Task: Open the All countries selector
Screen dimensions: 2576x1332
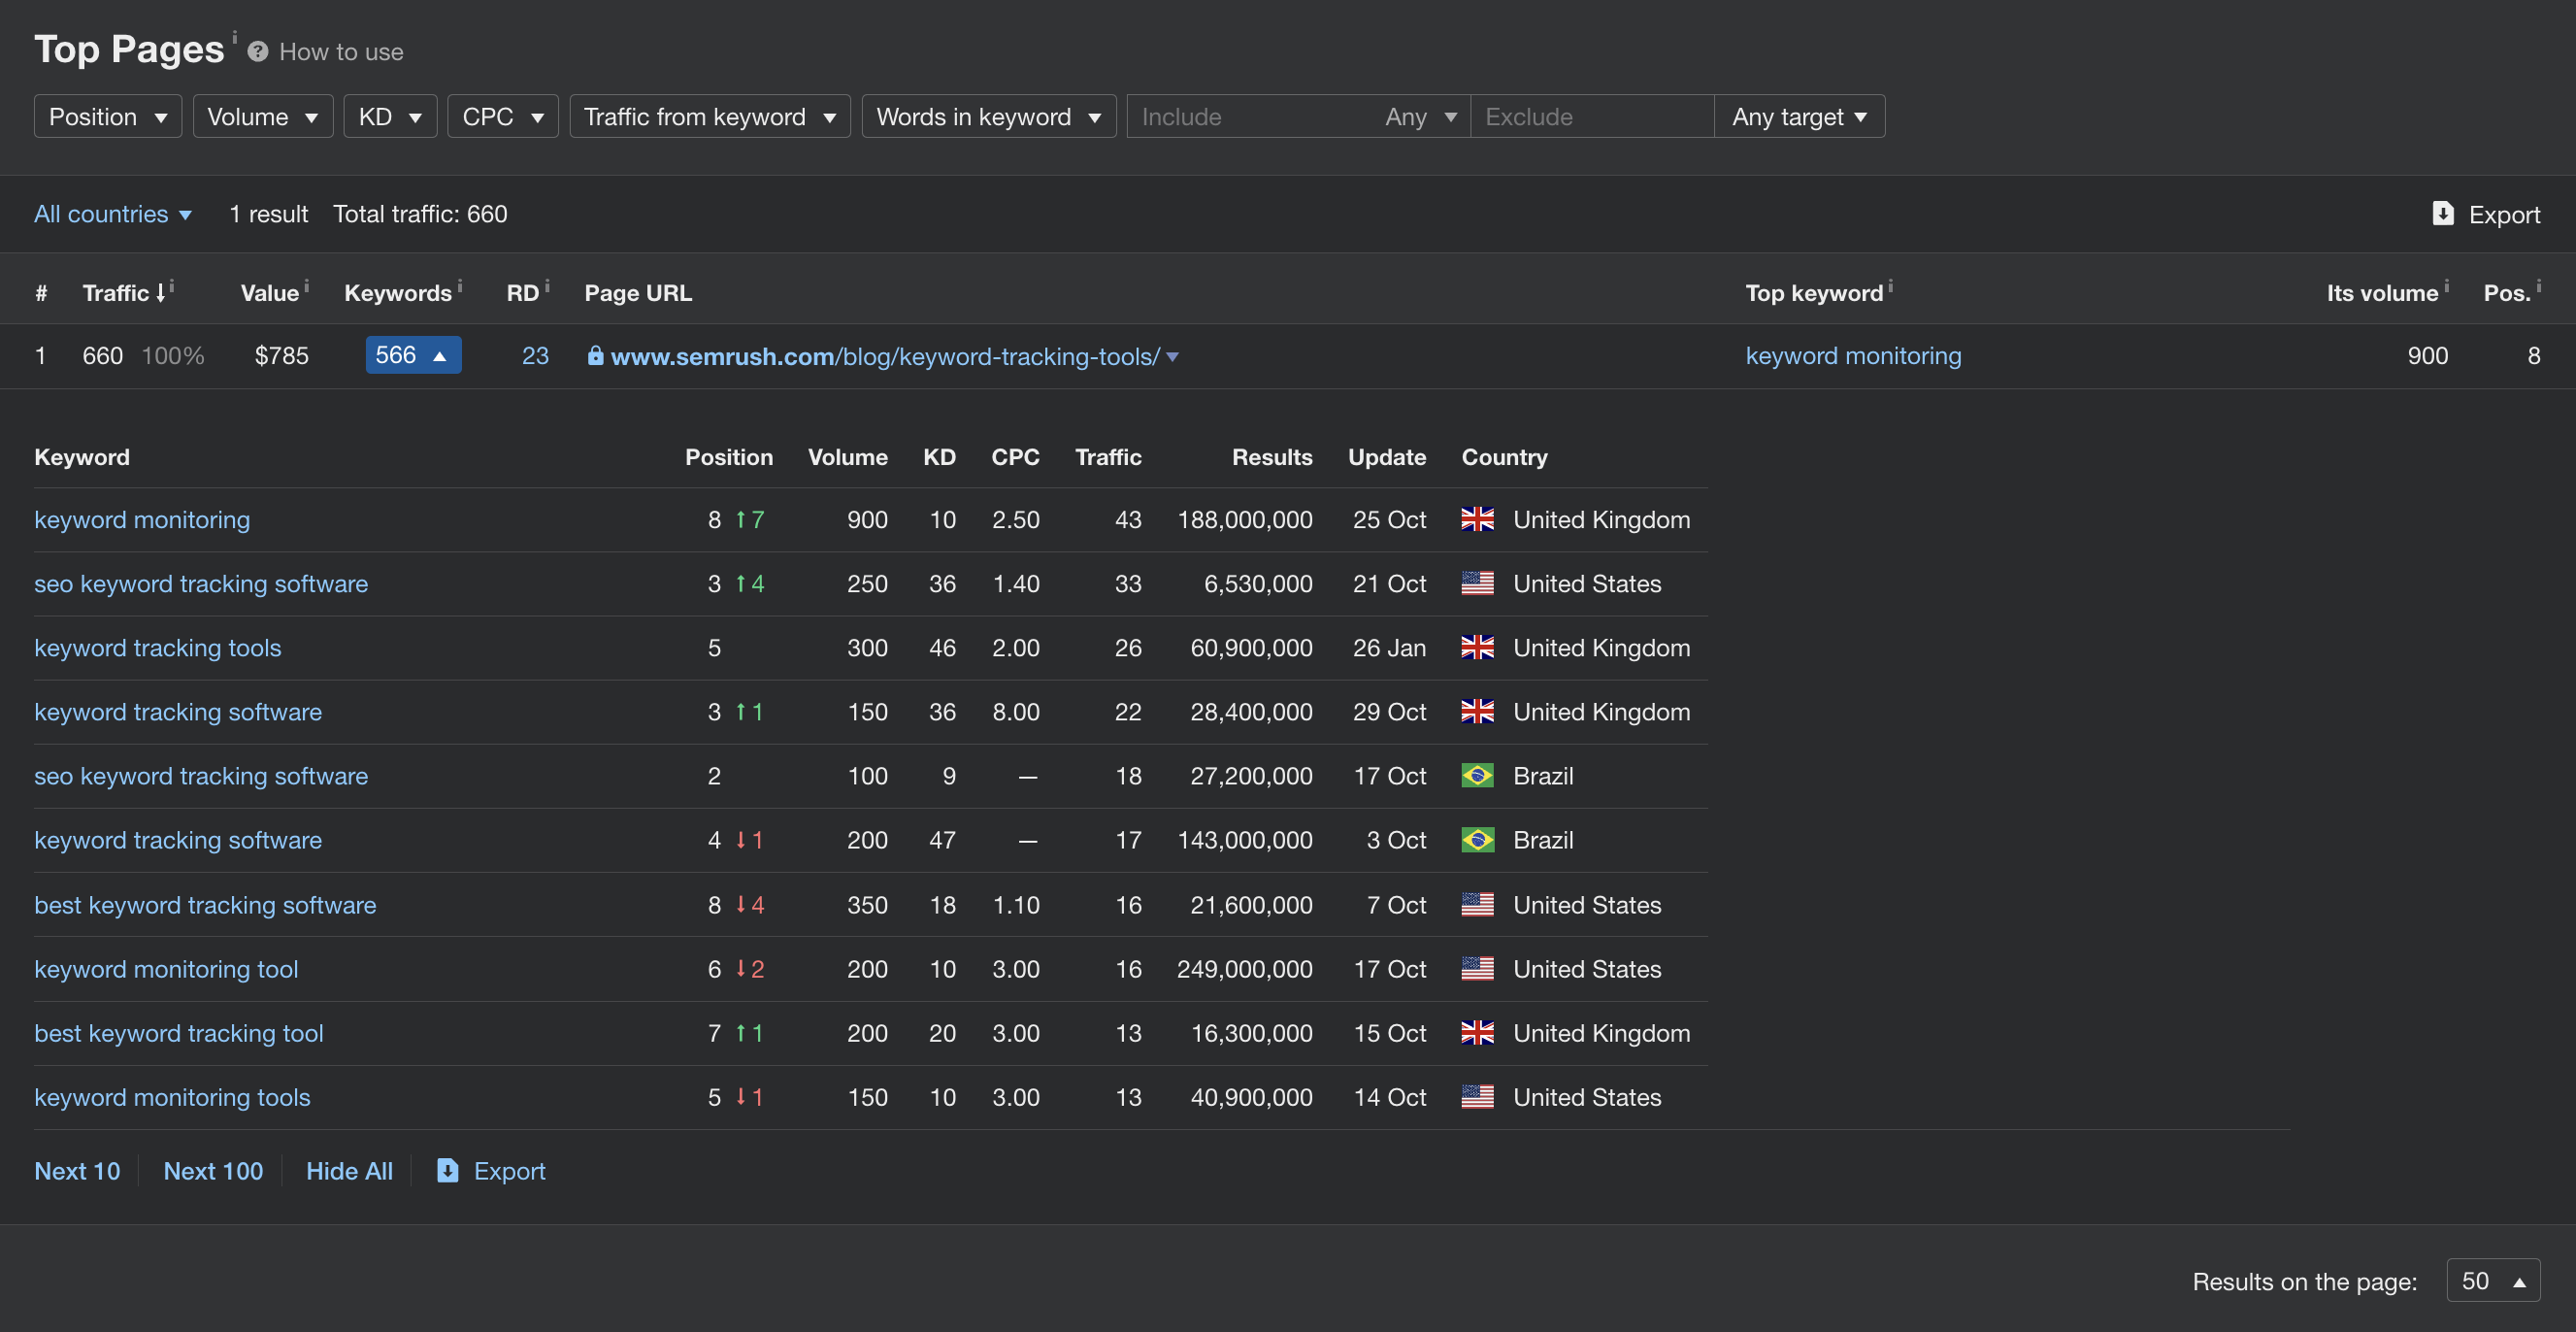Action: tap(113, 214)
